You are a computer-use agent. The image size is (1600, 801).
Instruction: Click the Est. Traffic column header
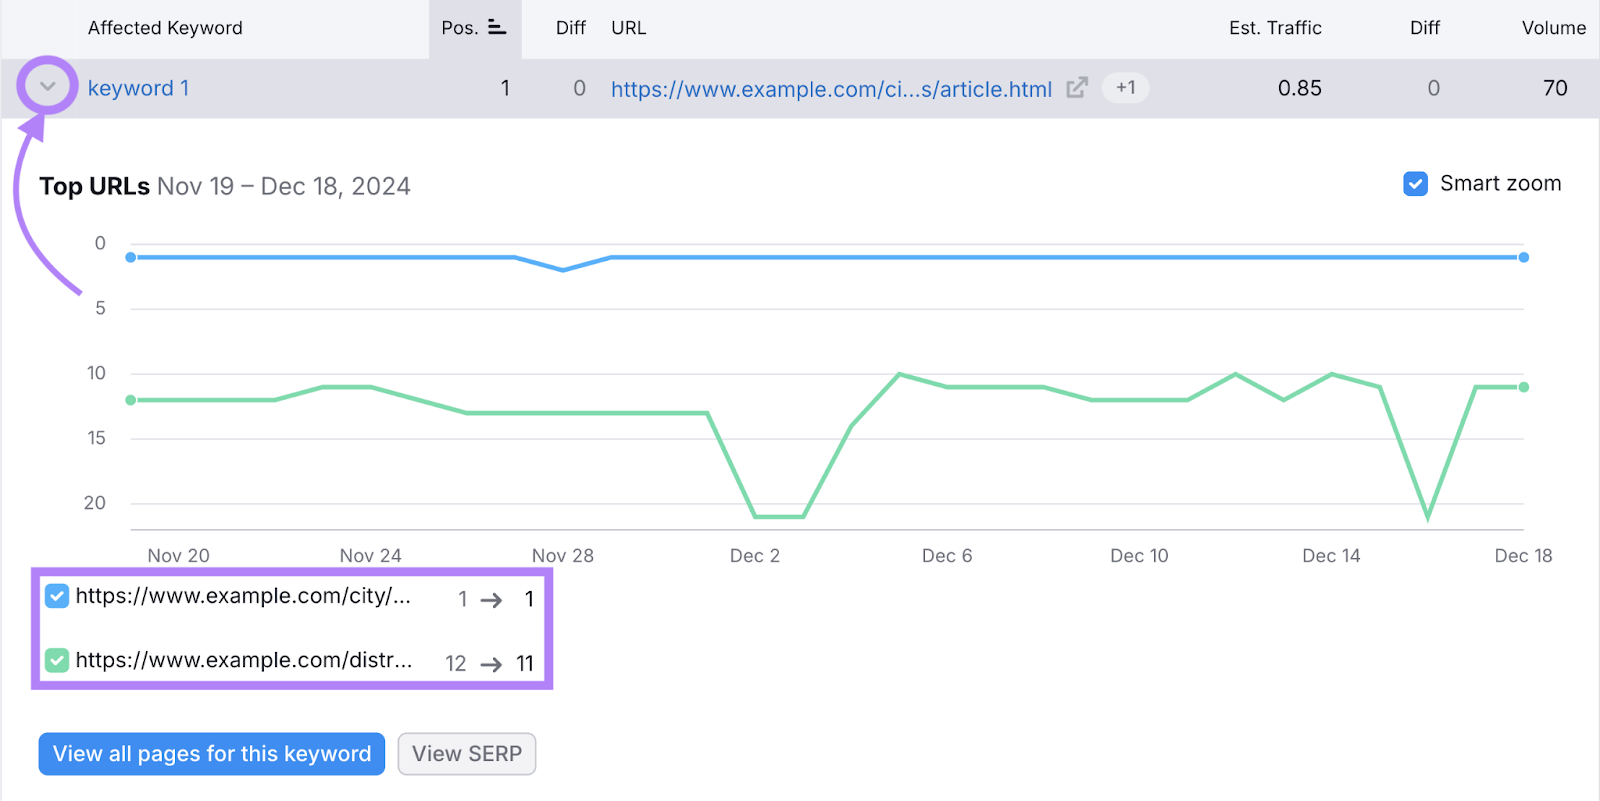coord(1275,28)
